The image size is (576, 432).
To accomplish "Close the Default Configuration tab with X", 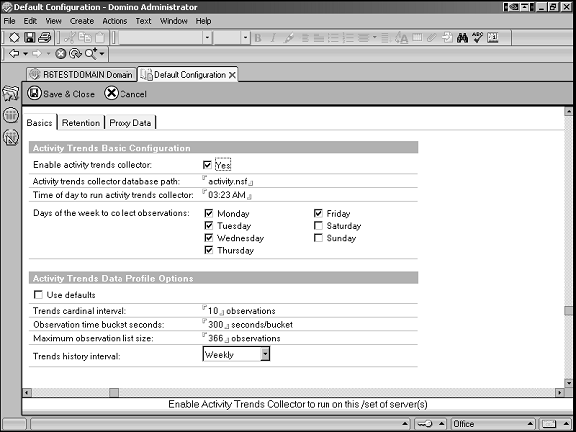I will 232,75.
